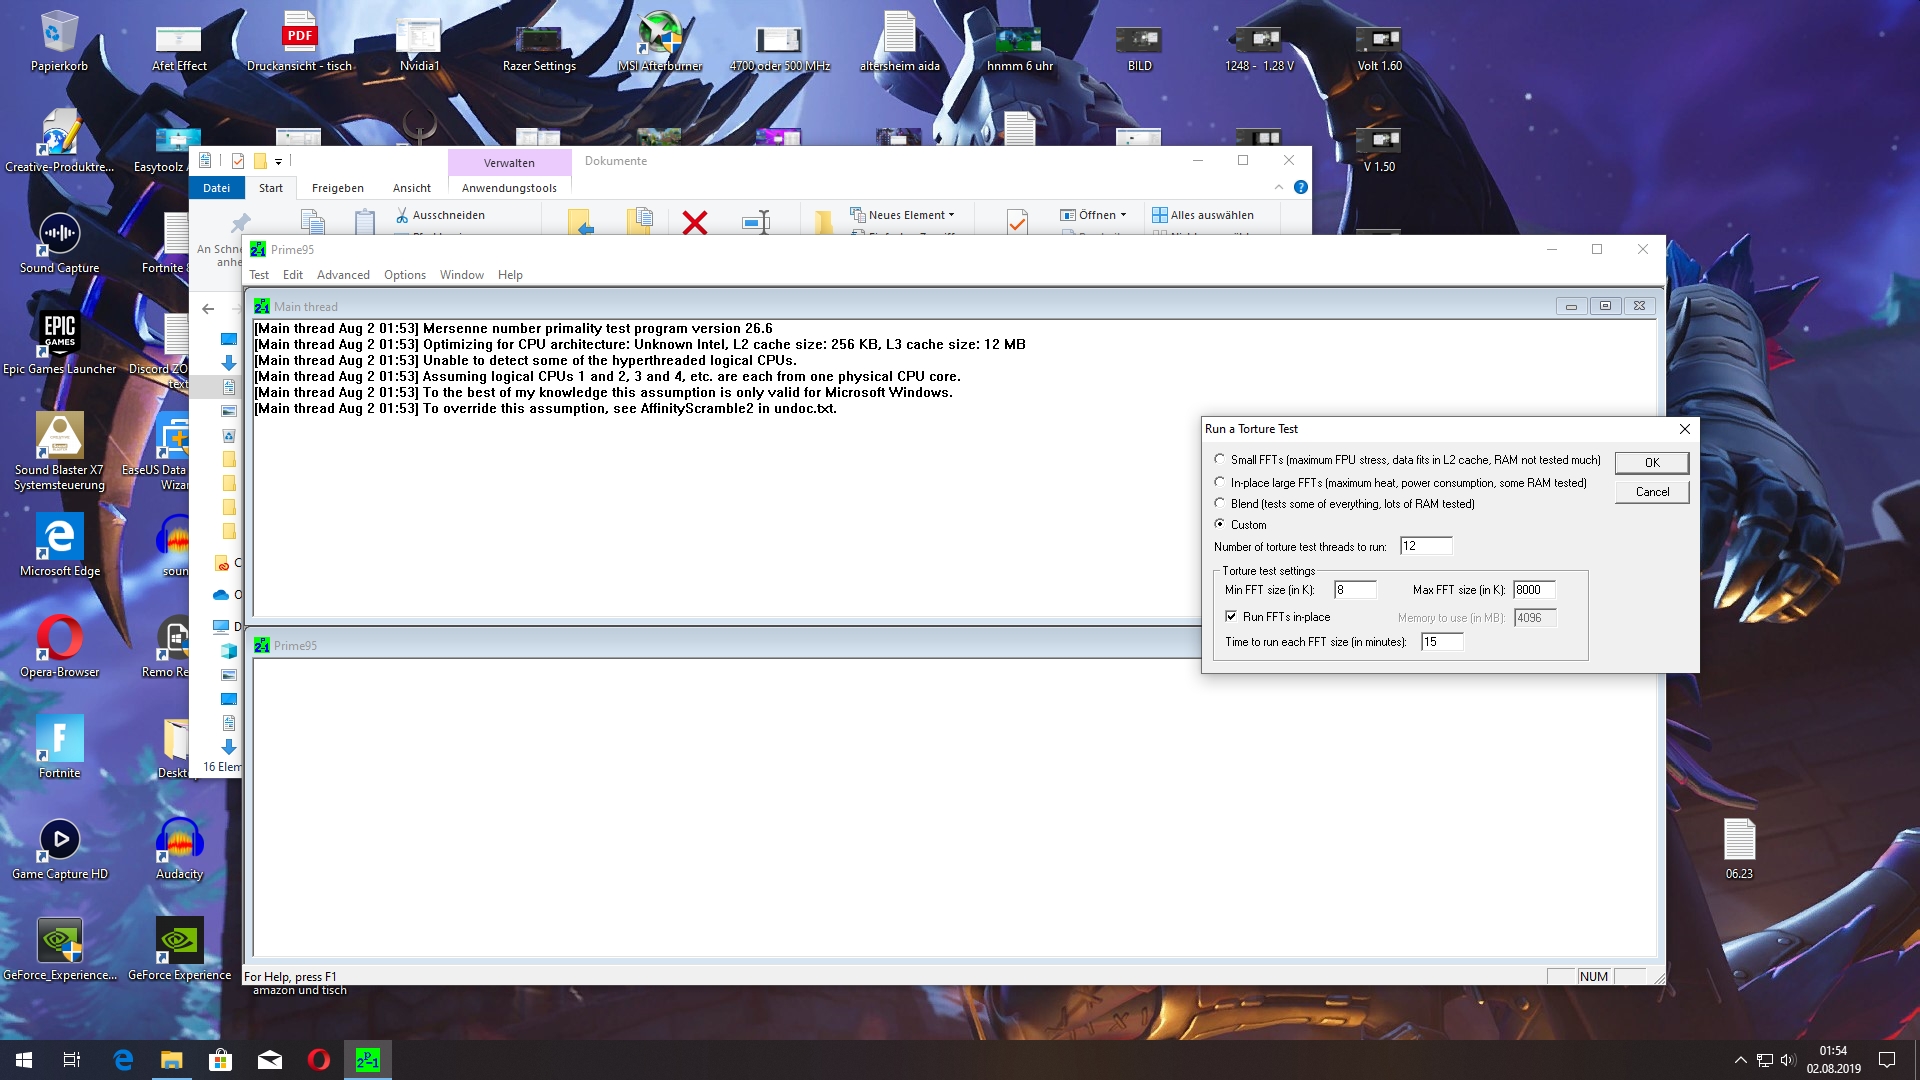Open the Options menu in Prime95
The width and height of the screenshot is (1920, 1080).
(405, 275)
